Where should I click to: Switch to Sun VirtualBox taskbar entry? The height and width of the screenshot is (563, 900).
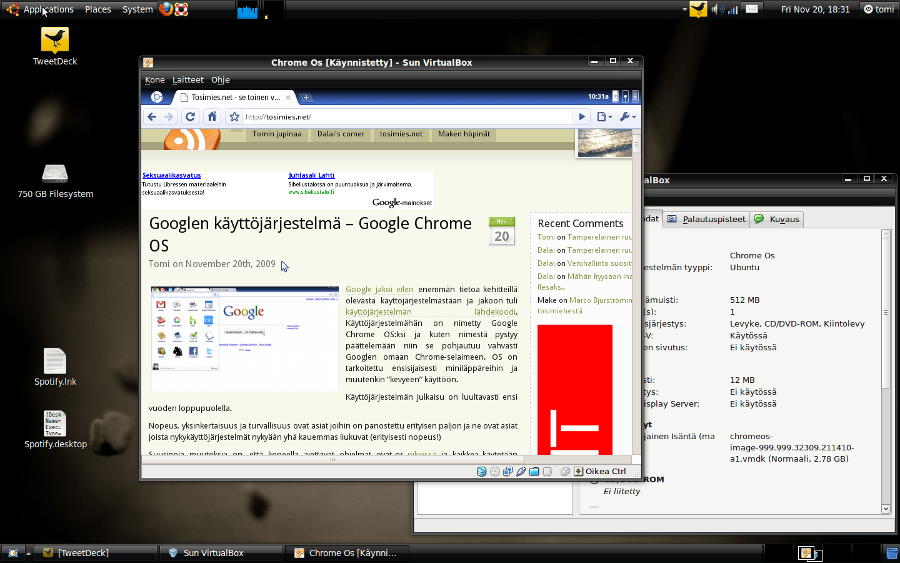tap(222, 553)
